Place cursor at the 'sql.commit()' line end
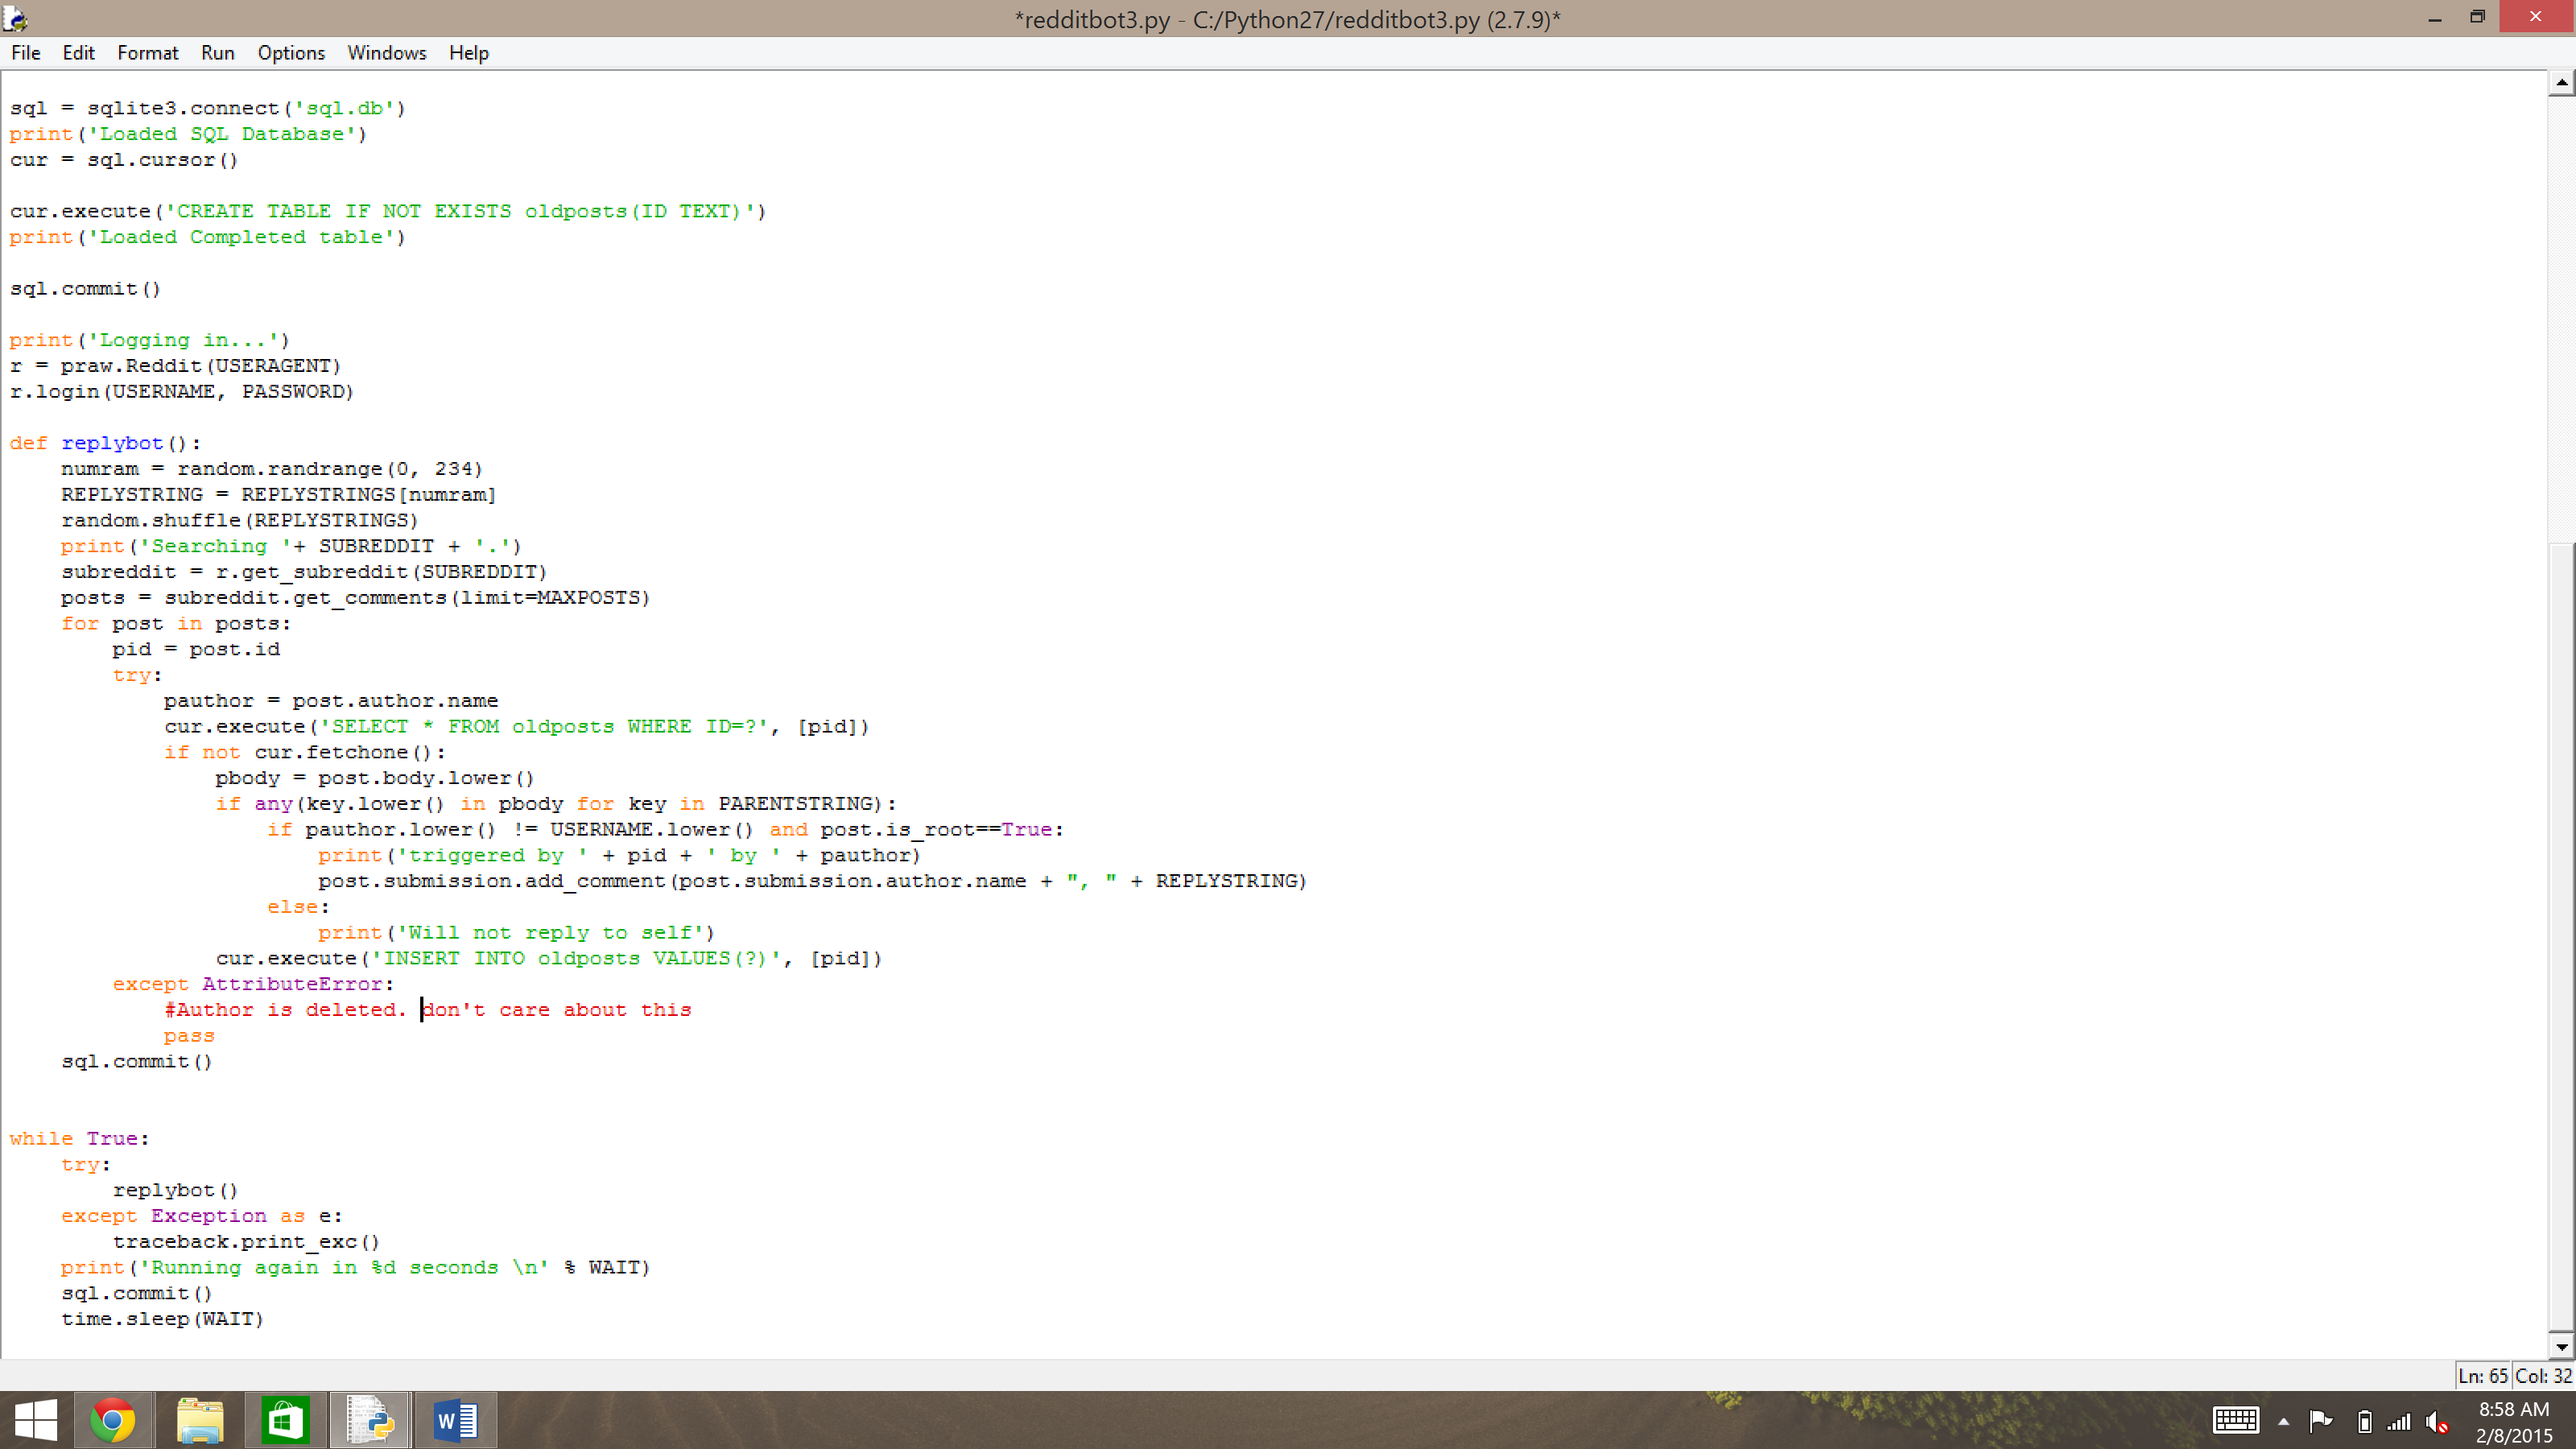 163,289
